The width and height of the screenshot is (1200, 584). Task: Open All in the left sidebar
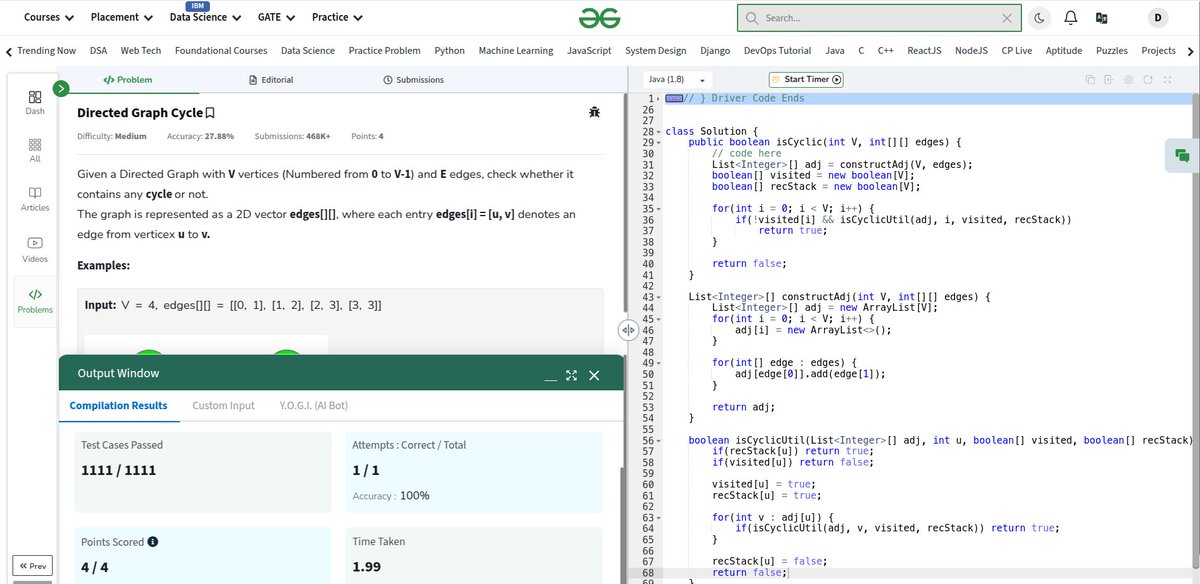34,150
